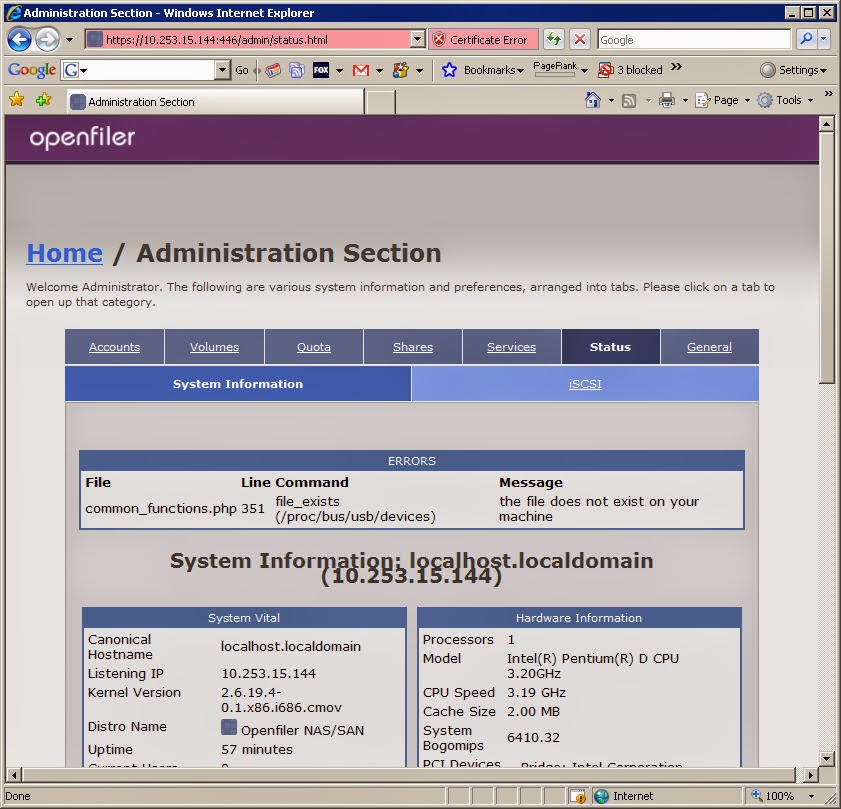Click the toolbar buttons gallery icon
This screenshot has width=841, height=809.
pos(401,70)
